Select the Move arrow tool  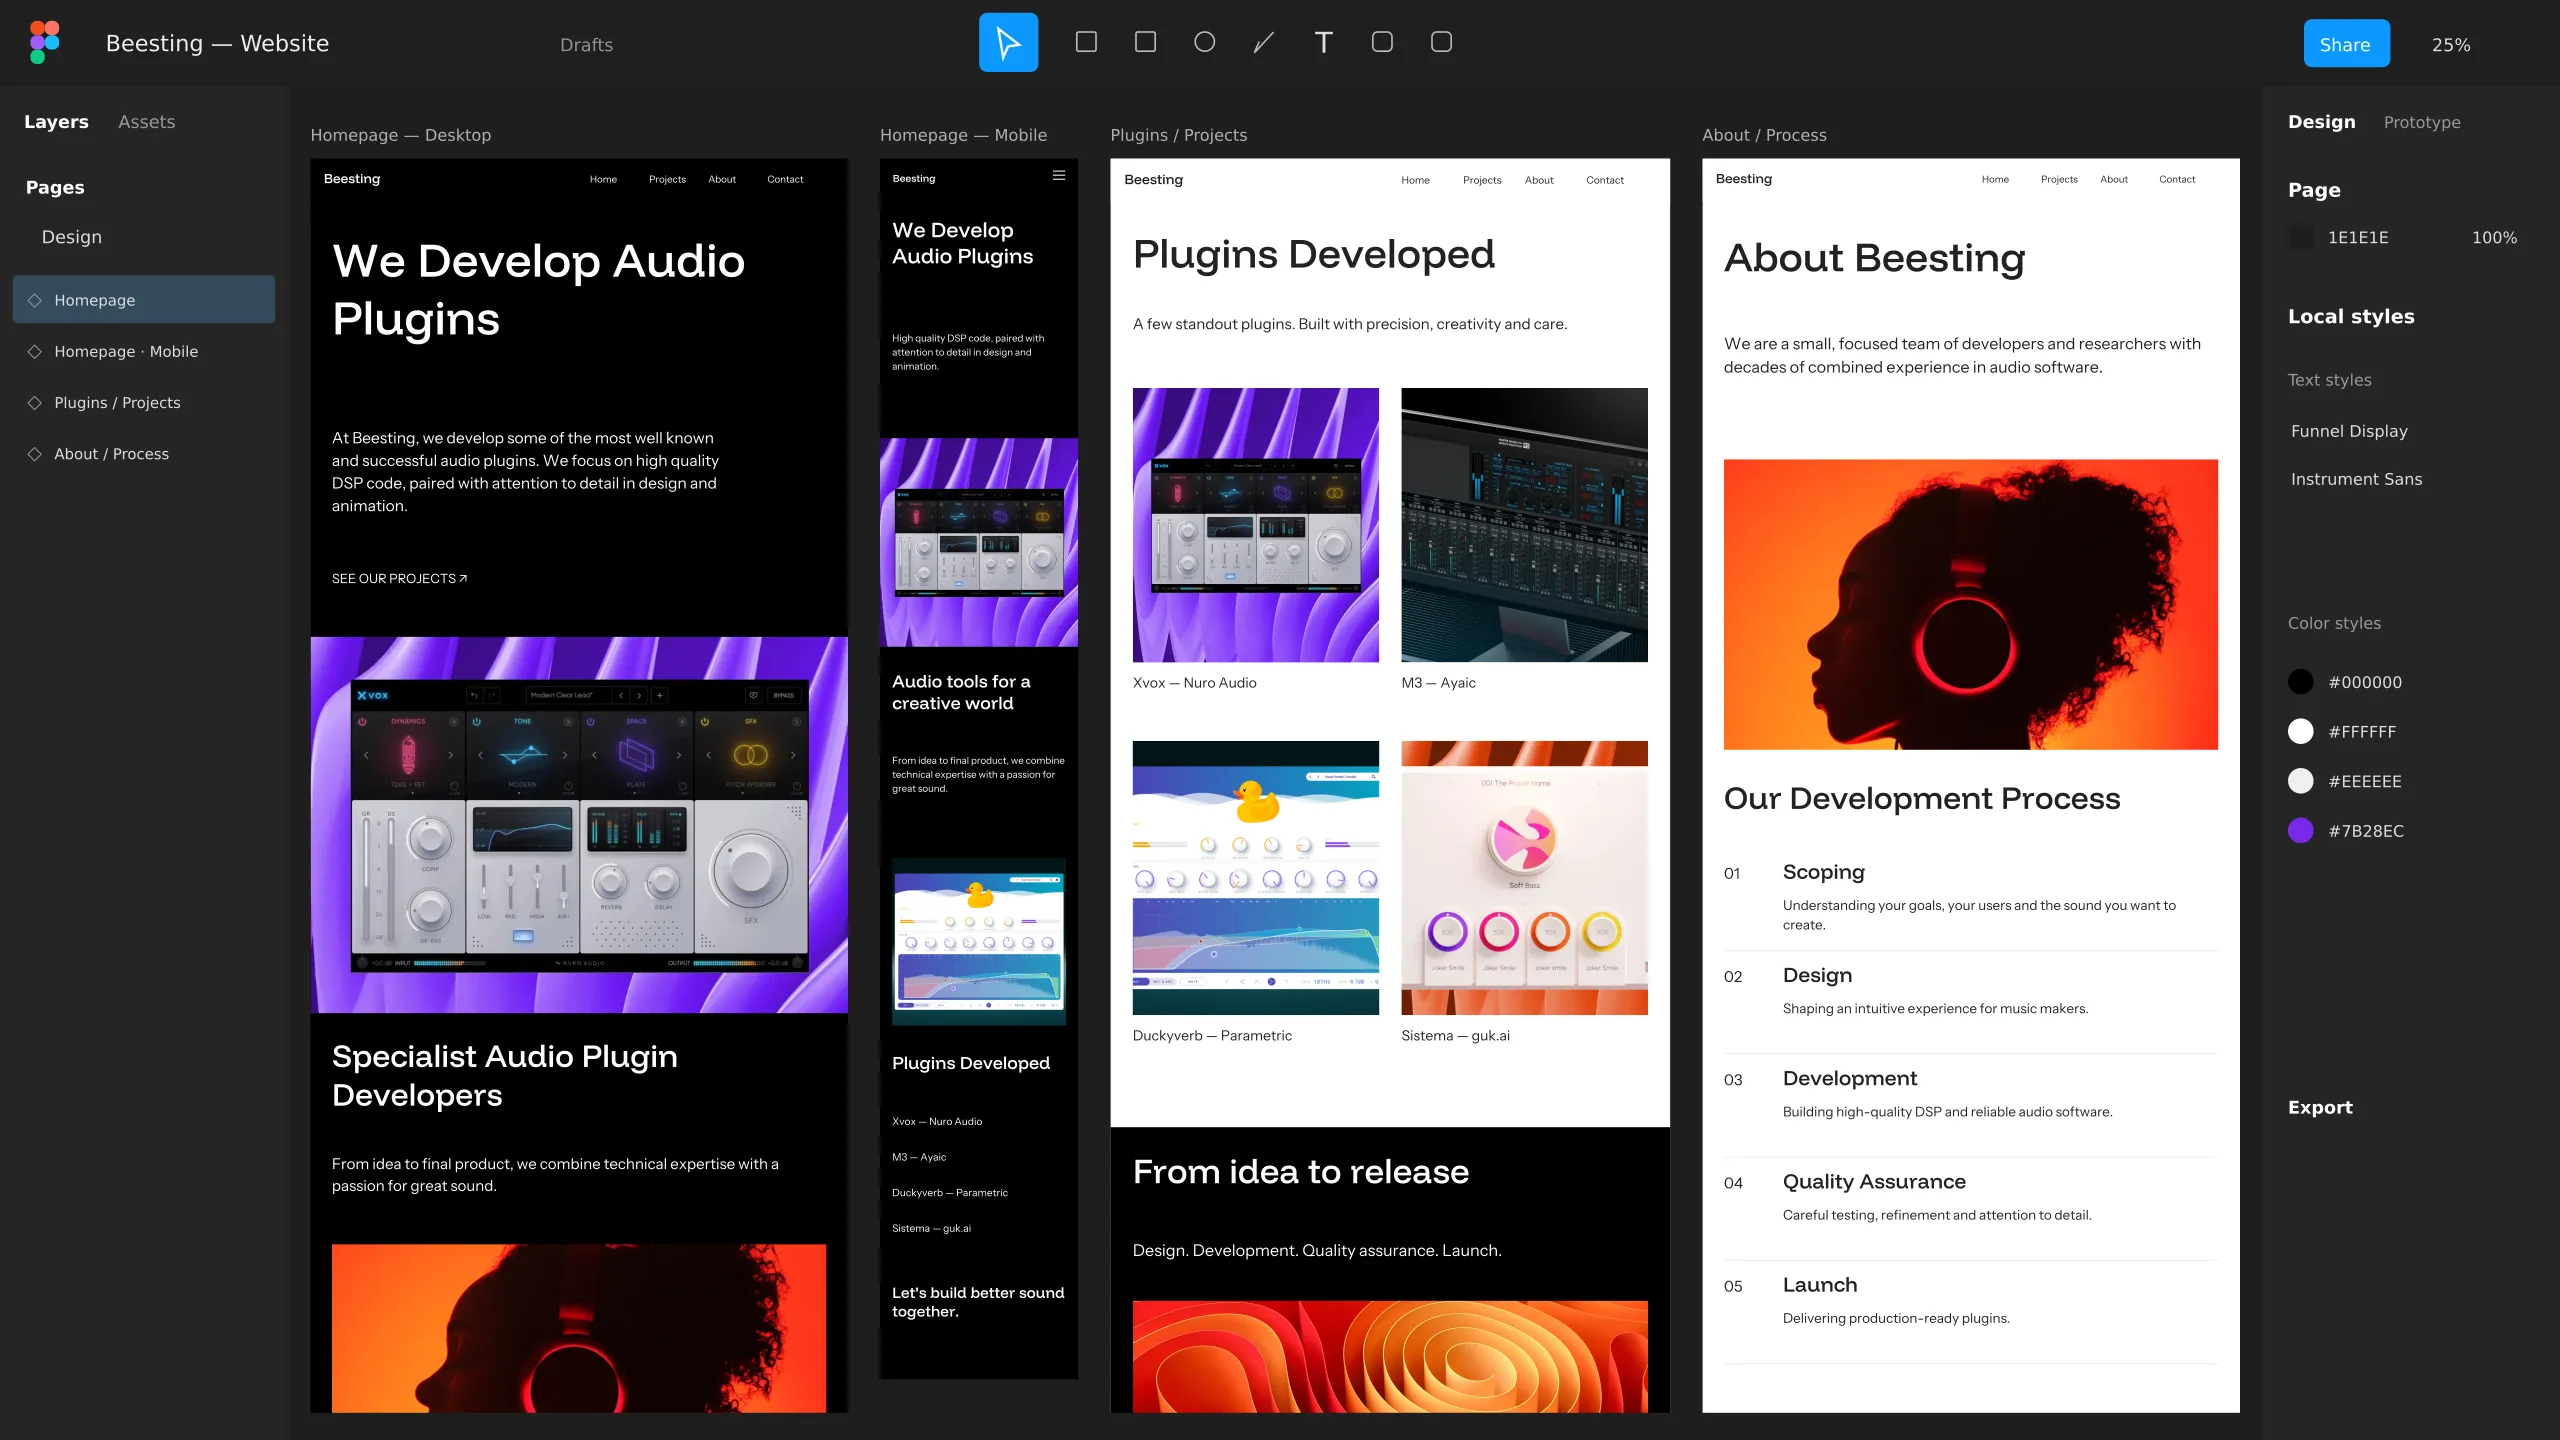pyautogui.click(x=1008, y=43)
